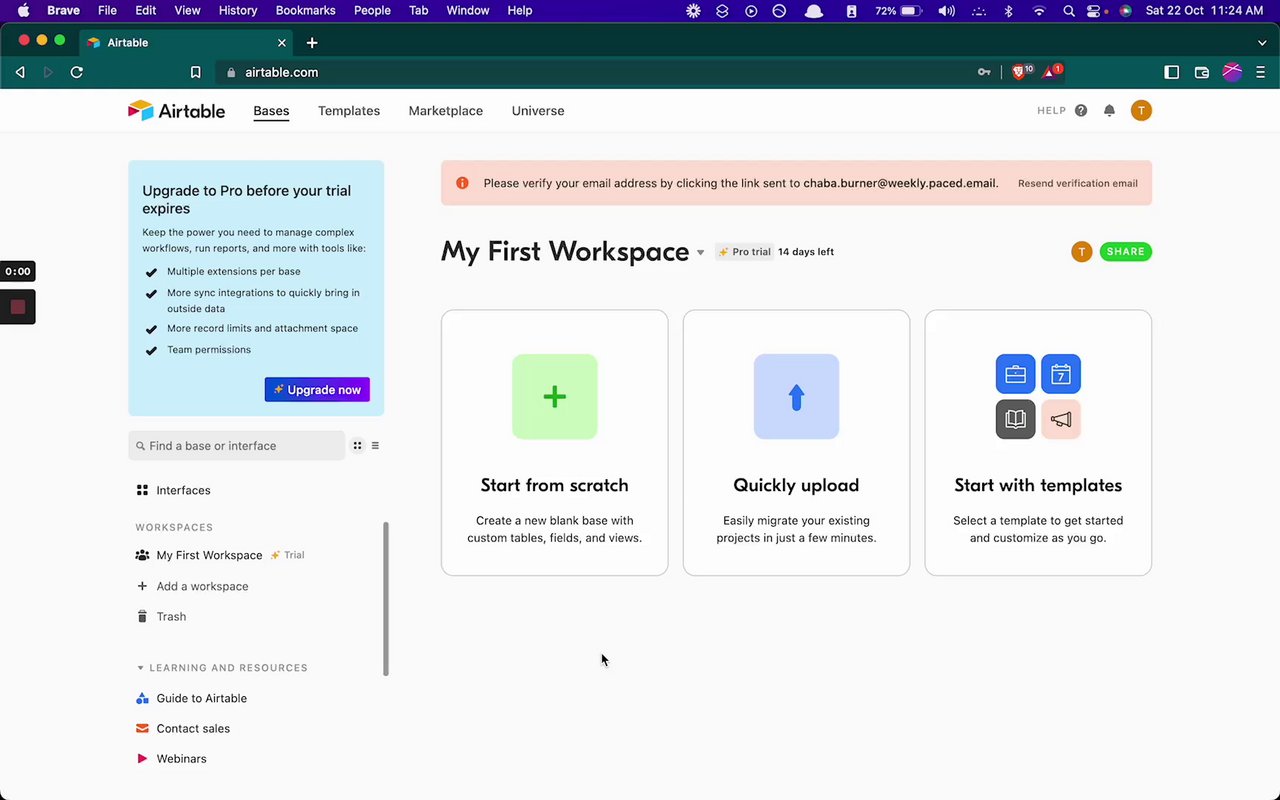Screen dimensions: 1280x800
Task: Expand My First Workspace dropdown arrow
Action: coord(700,253)
